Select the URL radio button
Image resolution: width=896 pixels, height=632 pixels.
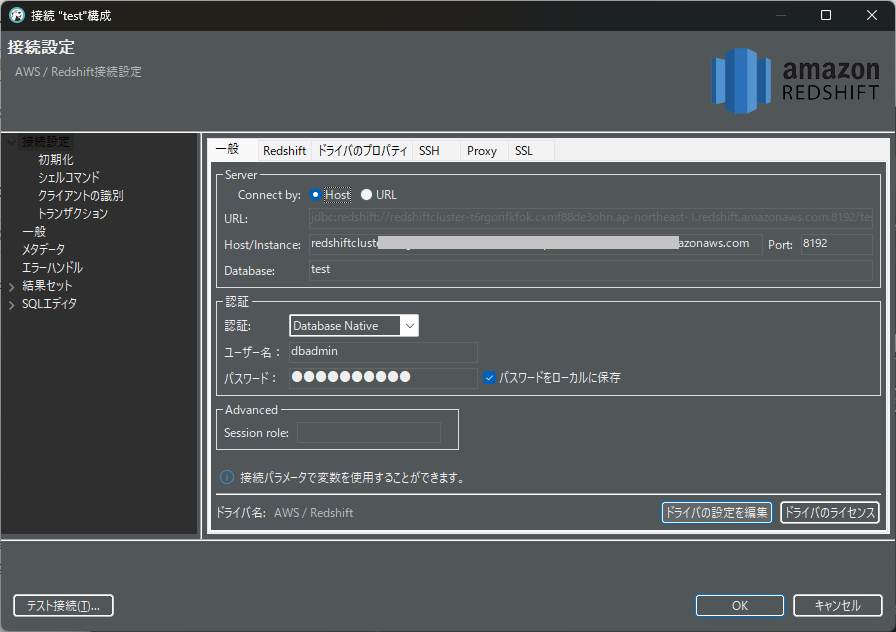(x=366, y=195)
